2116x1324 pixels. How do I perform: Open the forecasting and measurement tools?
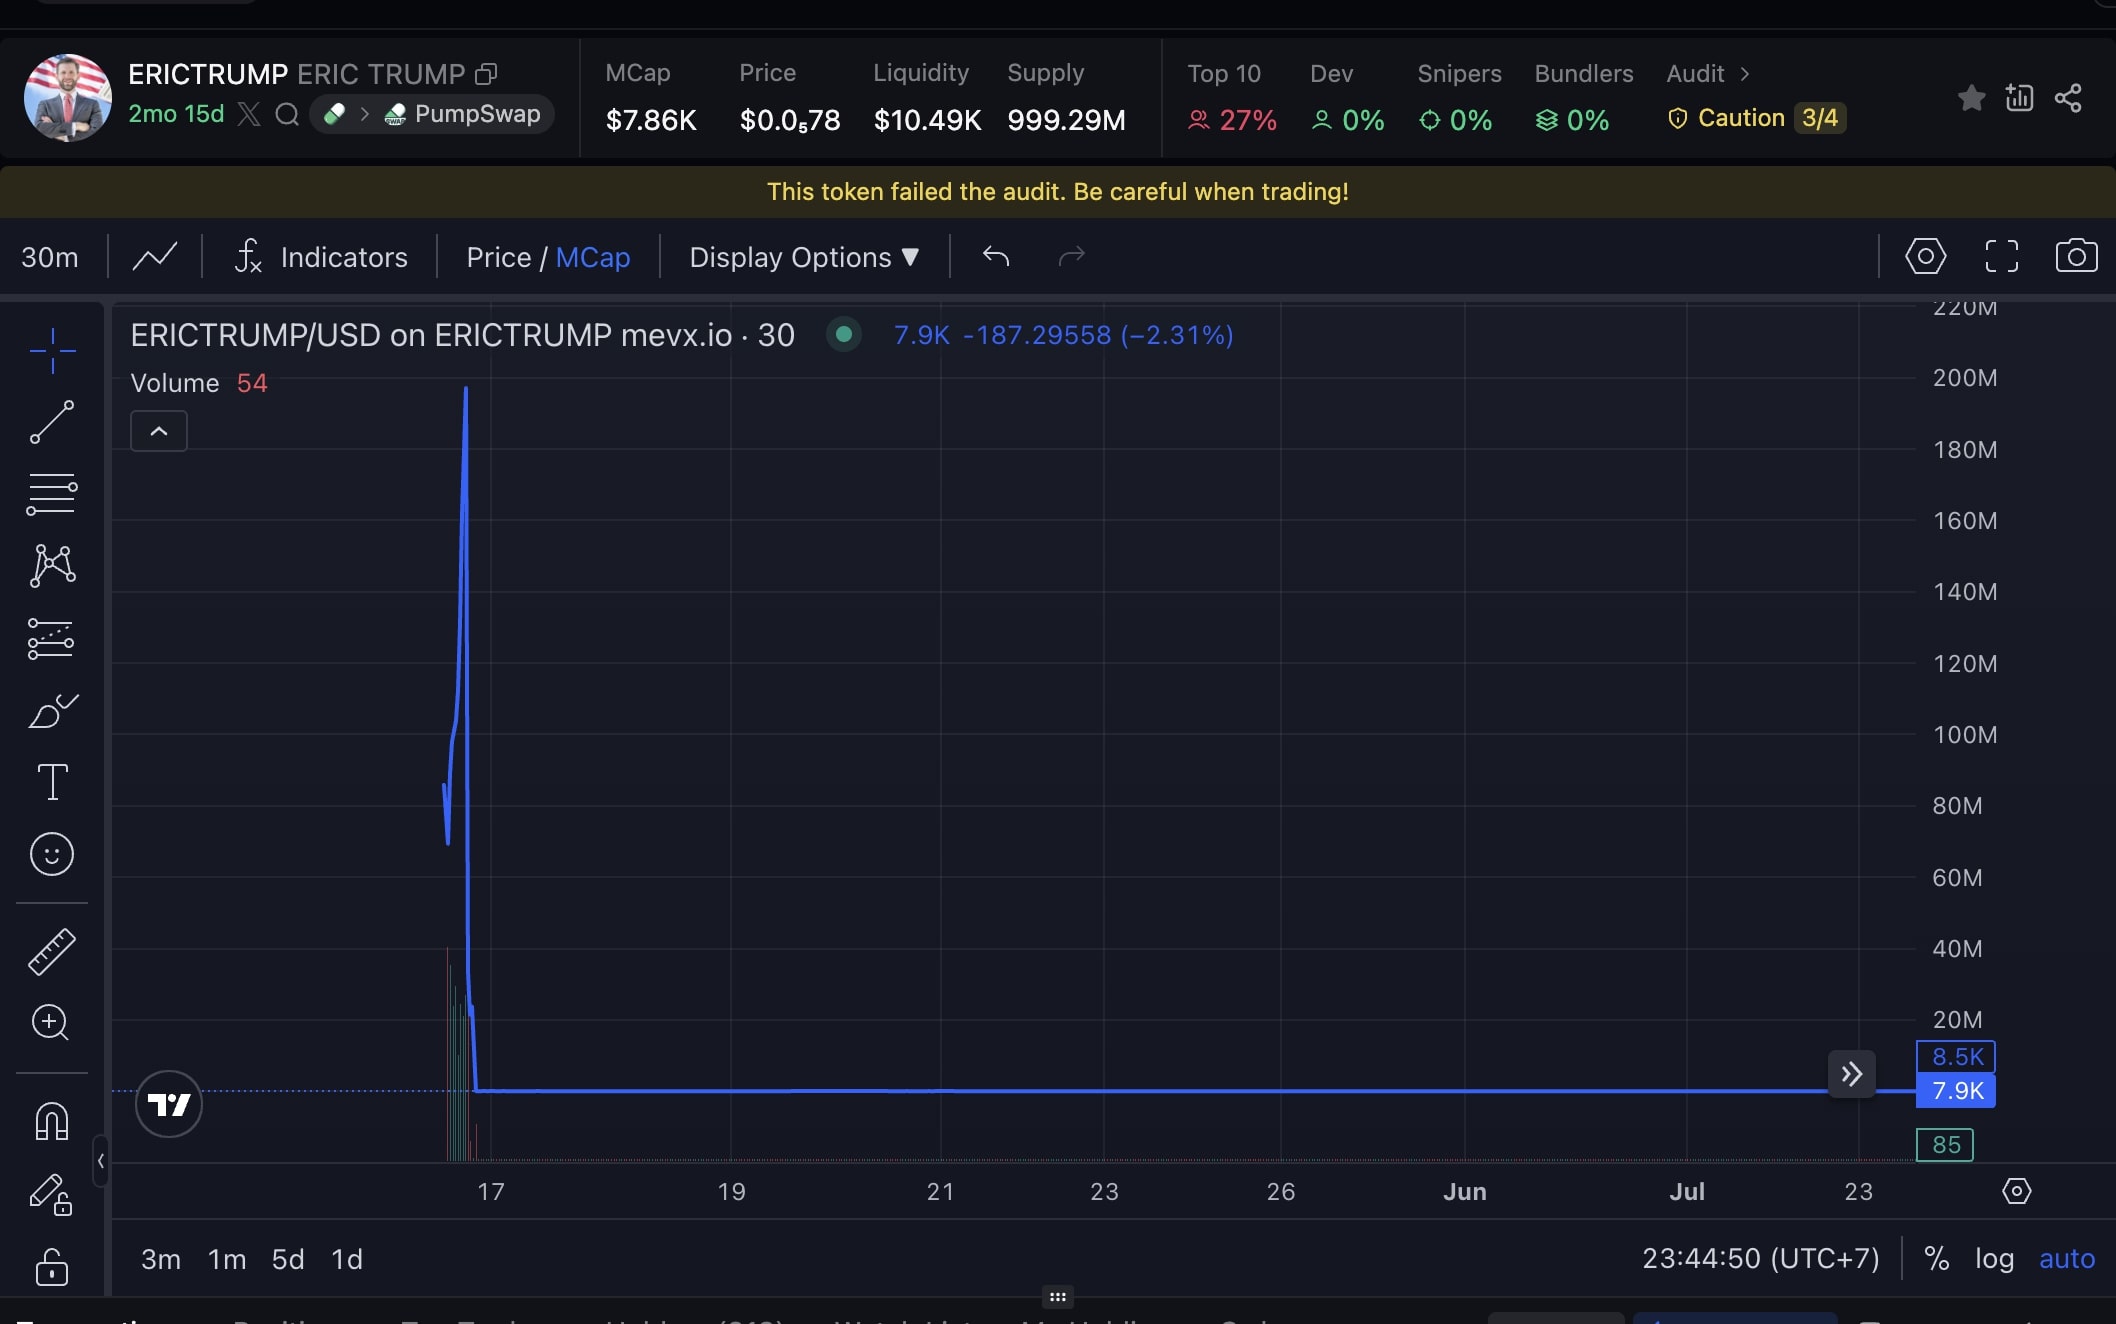coord(52,639)
